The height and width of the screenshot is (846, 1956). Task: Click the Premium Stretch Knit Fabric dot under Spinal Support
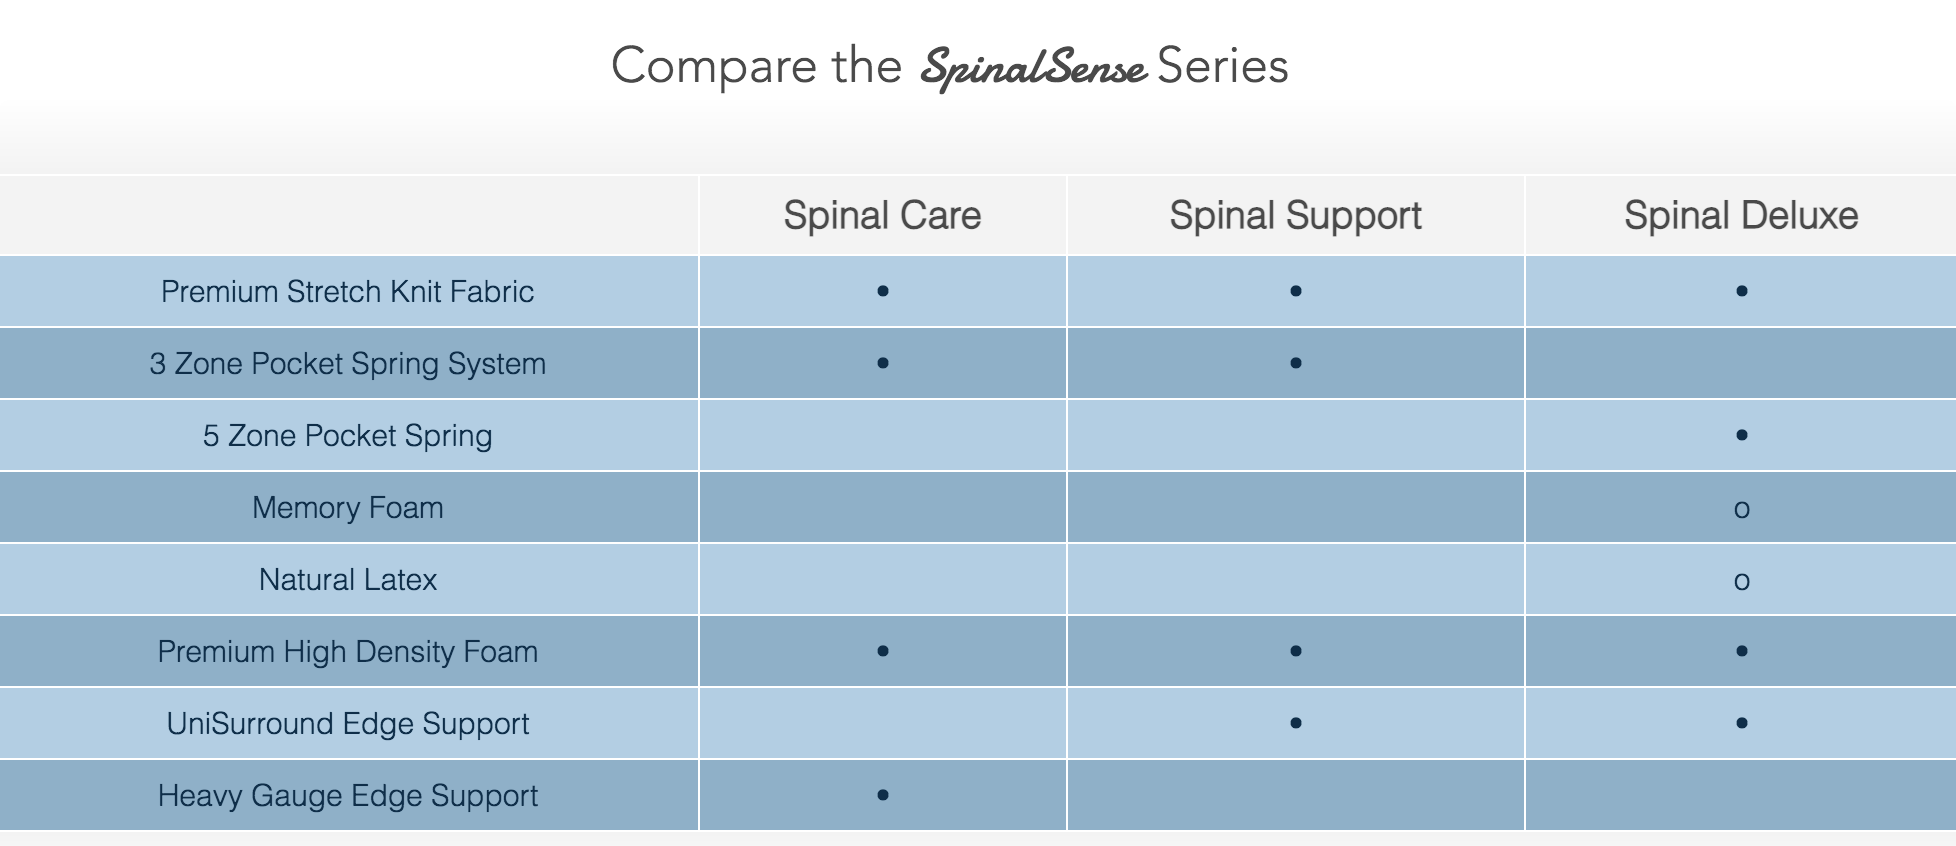(x=1295, y=291)
